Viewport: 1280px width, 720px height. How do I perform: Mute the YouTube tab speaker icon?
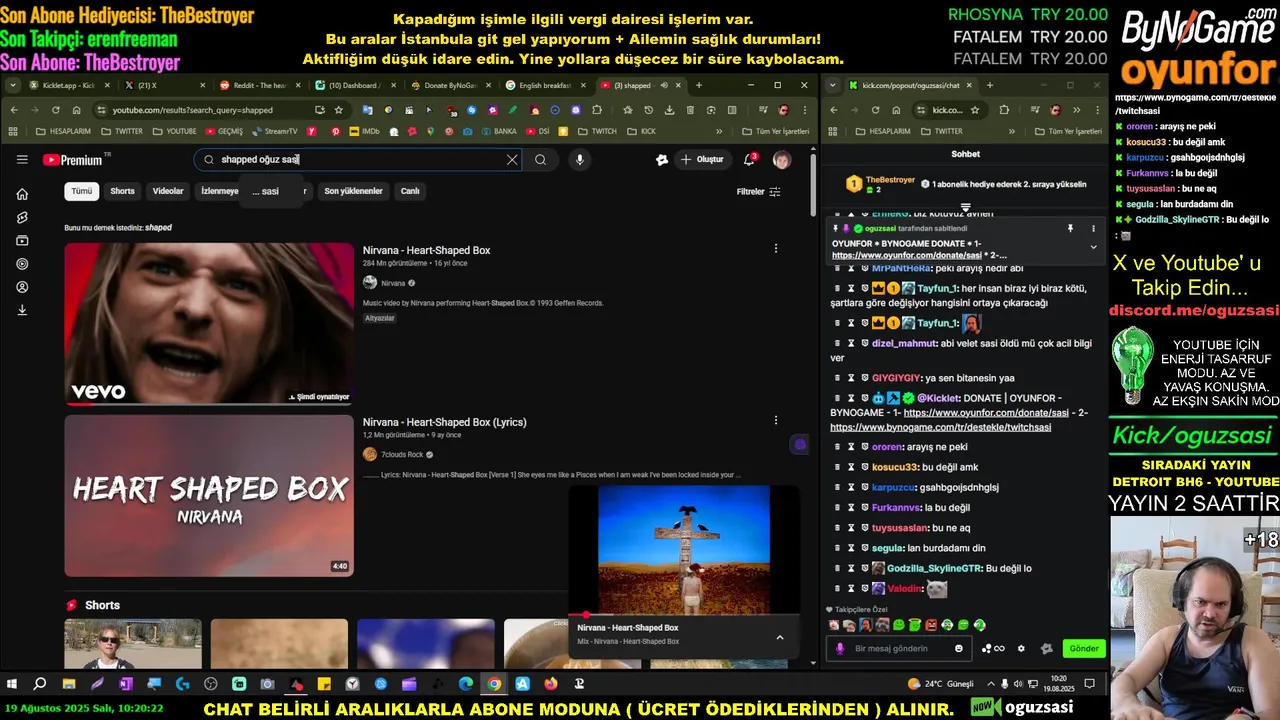click(x=664, y=85)
